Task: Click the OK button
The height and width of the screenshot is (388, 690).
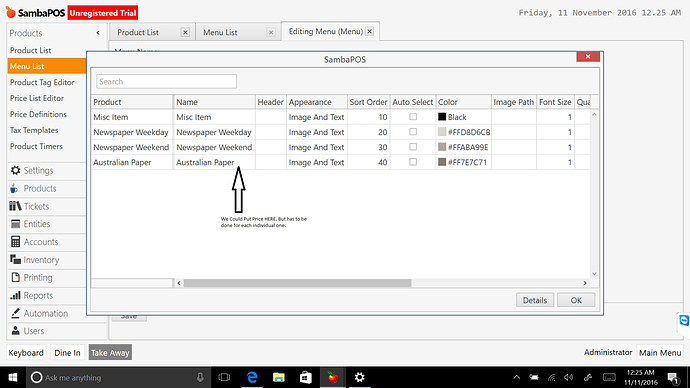Action: tap(576, 300)
